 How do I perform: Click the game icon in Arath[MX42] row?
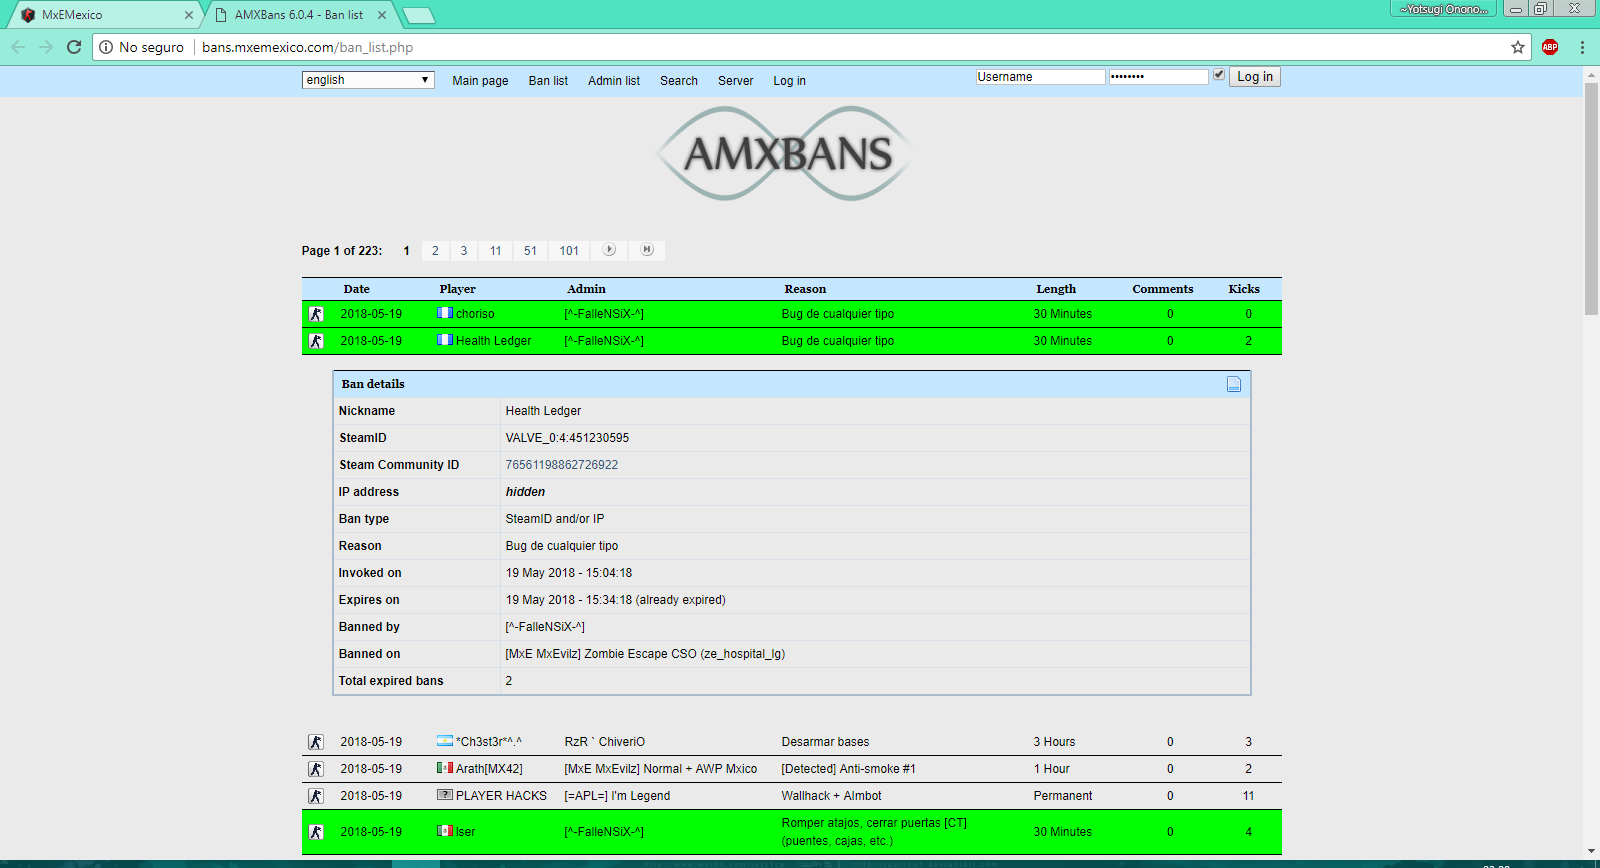point(316,769)
